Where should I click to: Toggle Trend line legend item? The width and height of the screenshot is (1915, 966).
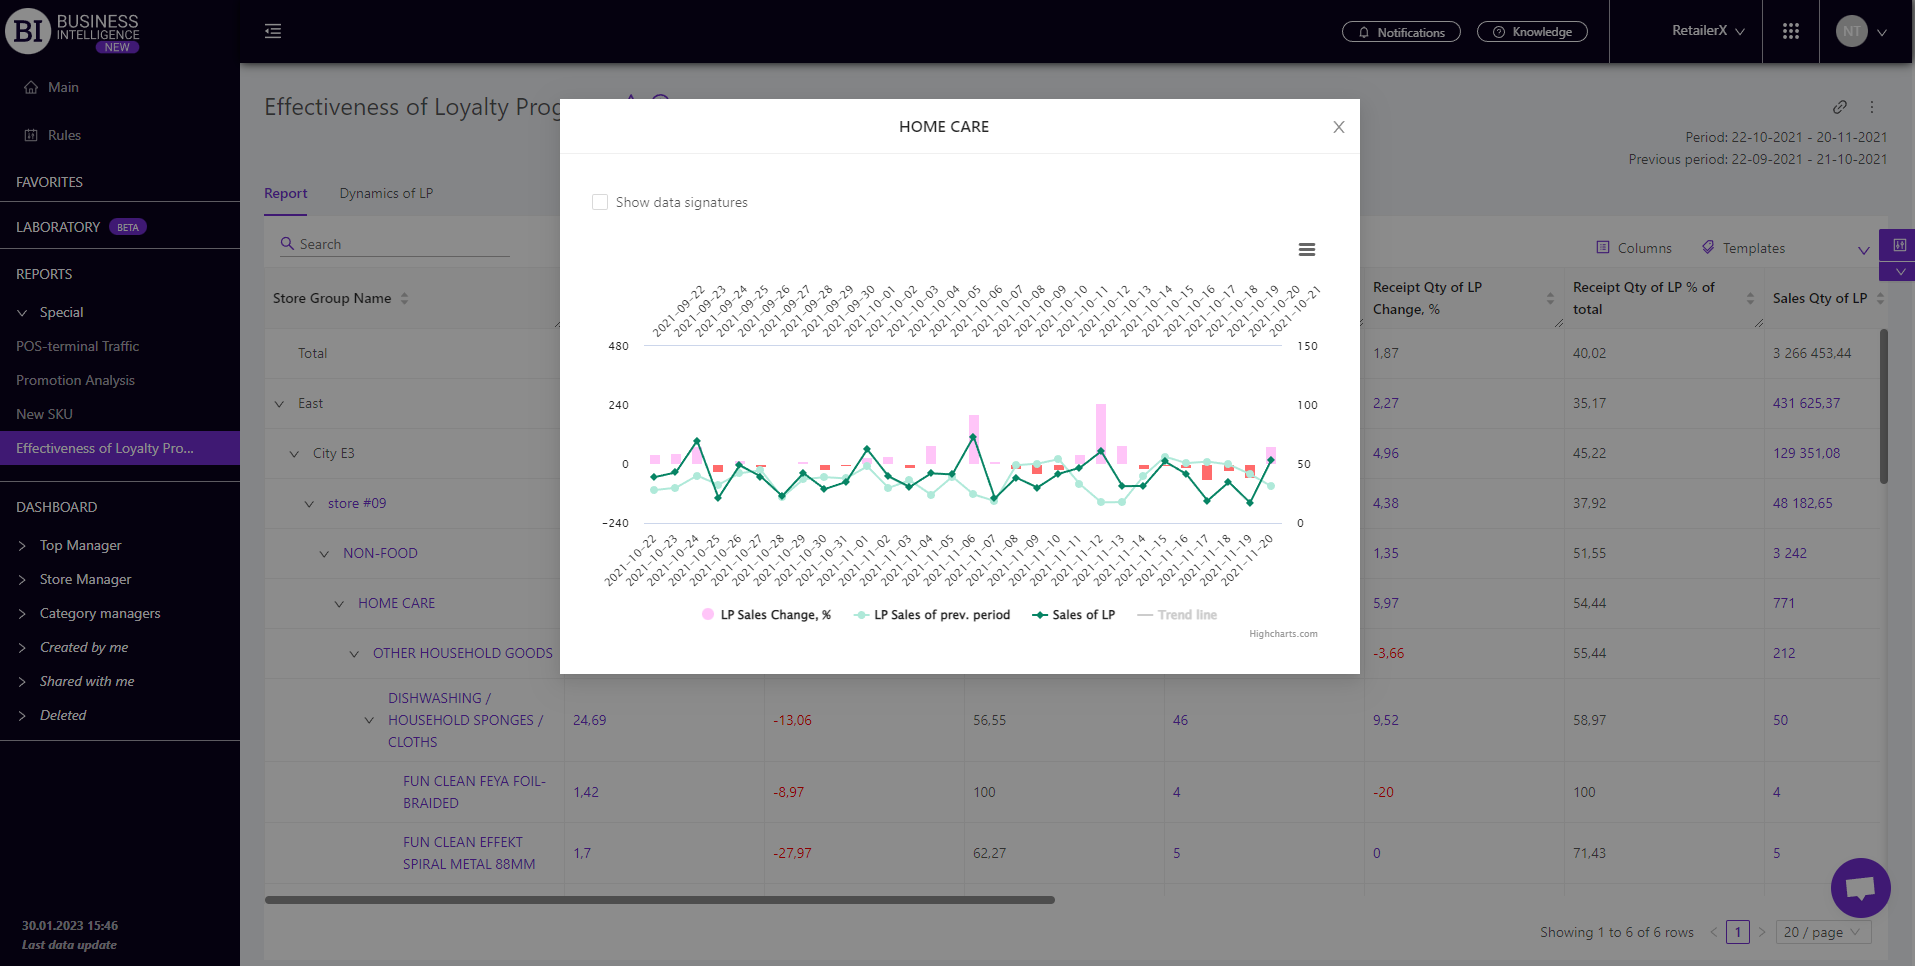pos(1178,615)
